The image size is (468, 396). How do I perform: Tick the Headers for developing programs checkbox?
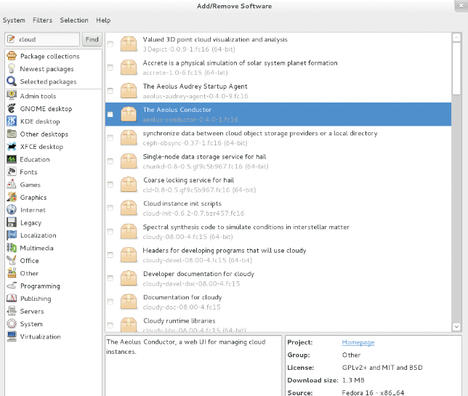click(x=110, y=255)
